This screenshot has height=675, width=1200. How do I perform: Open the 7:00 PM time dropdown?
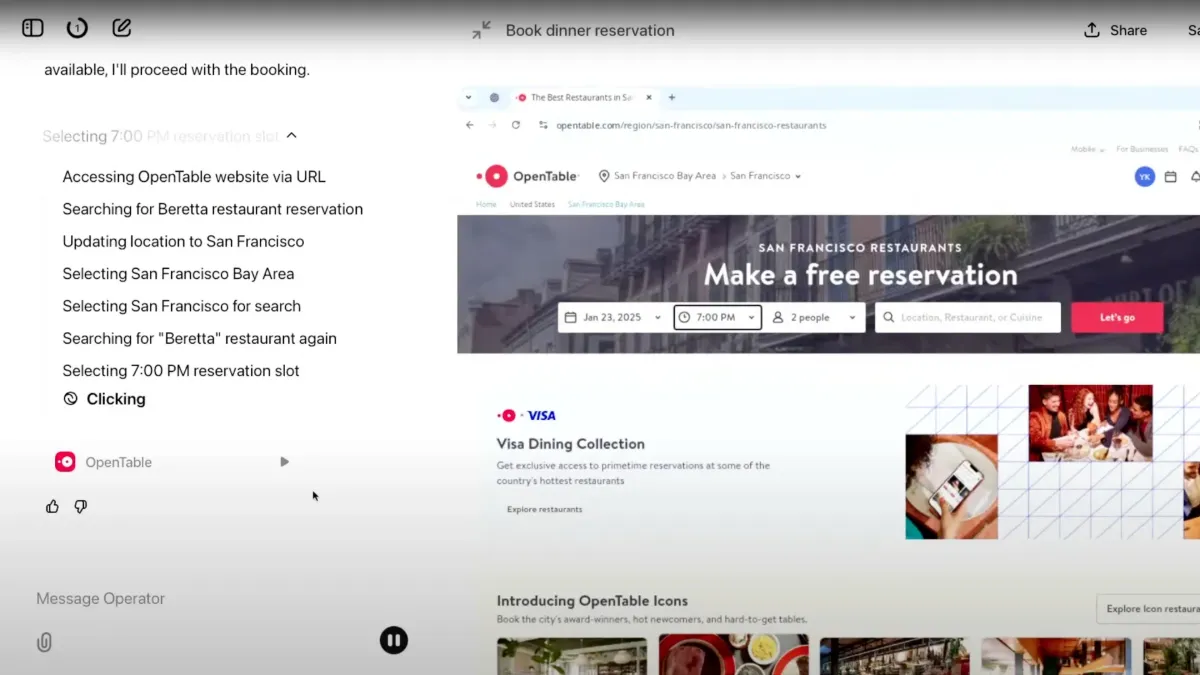click(x=717, y=317)
